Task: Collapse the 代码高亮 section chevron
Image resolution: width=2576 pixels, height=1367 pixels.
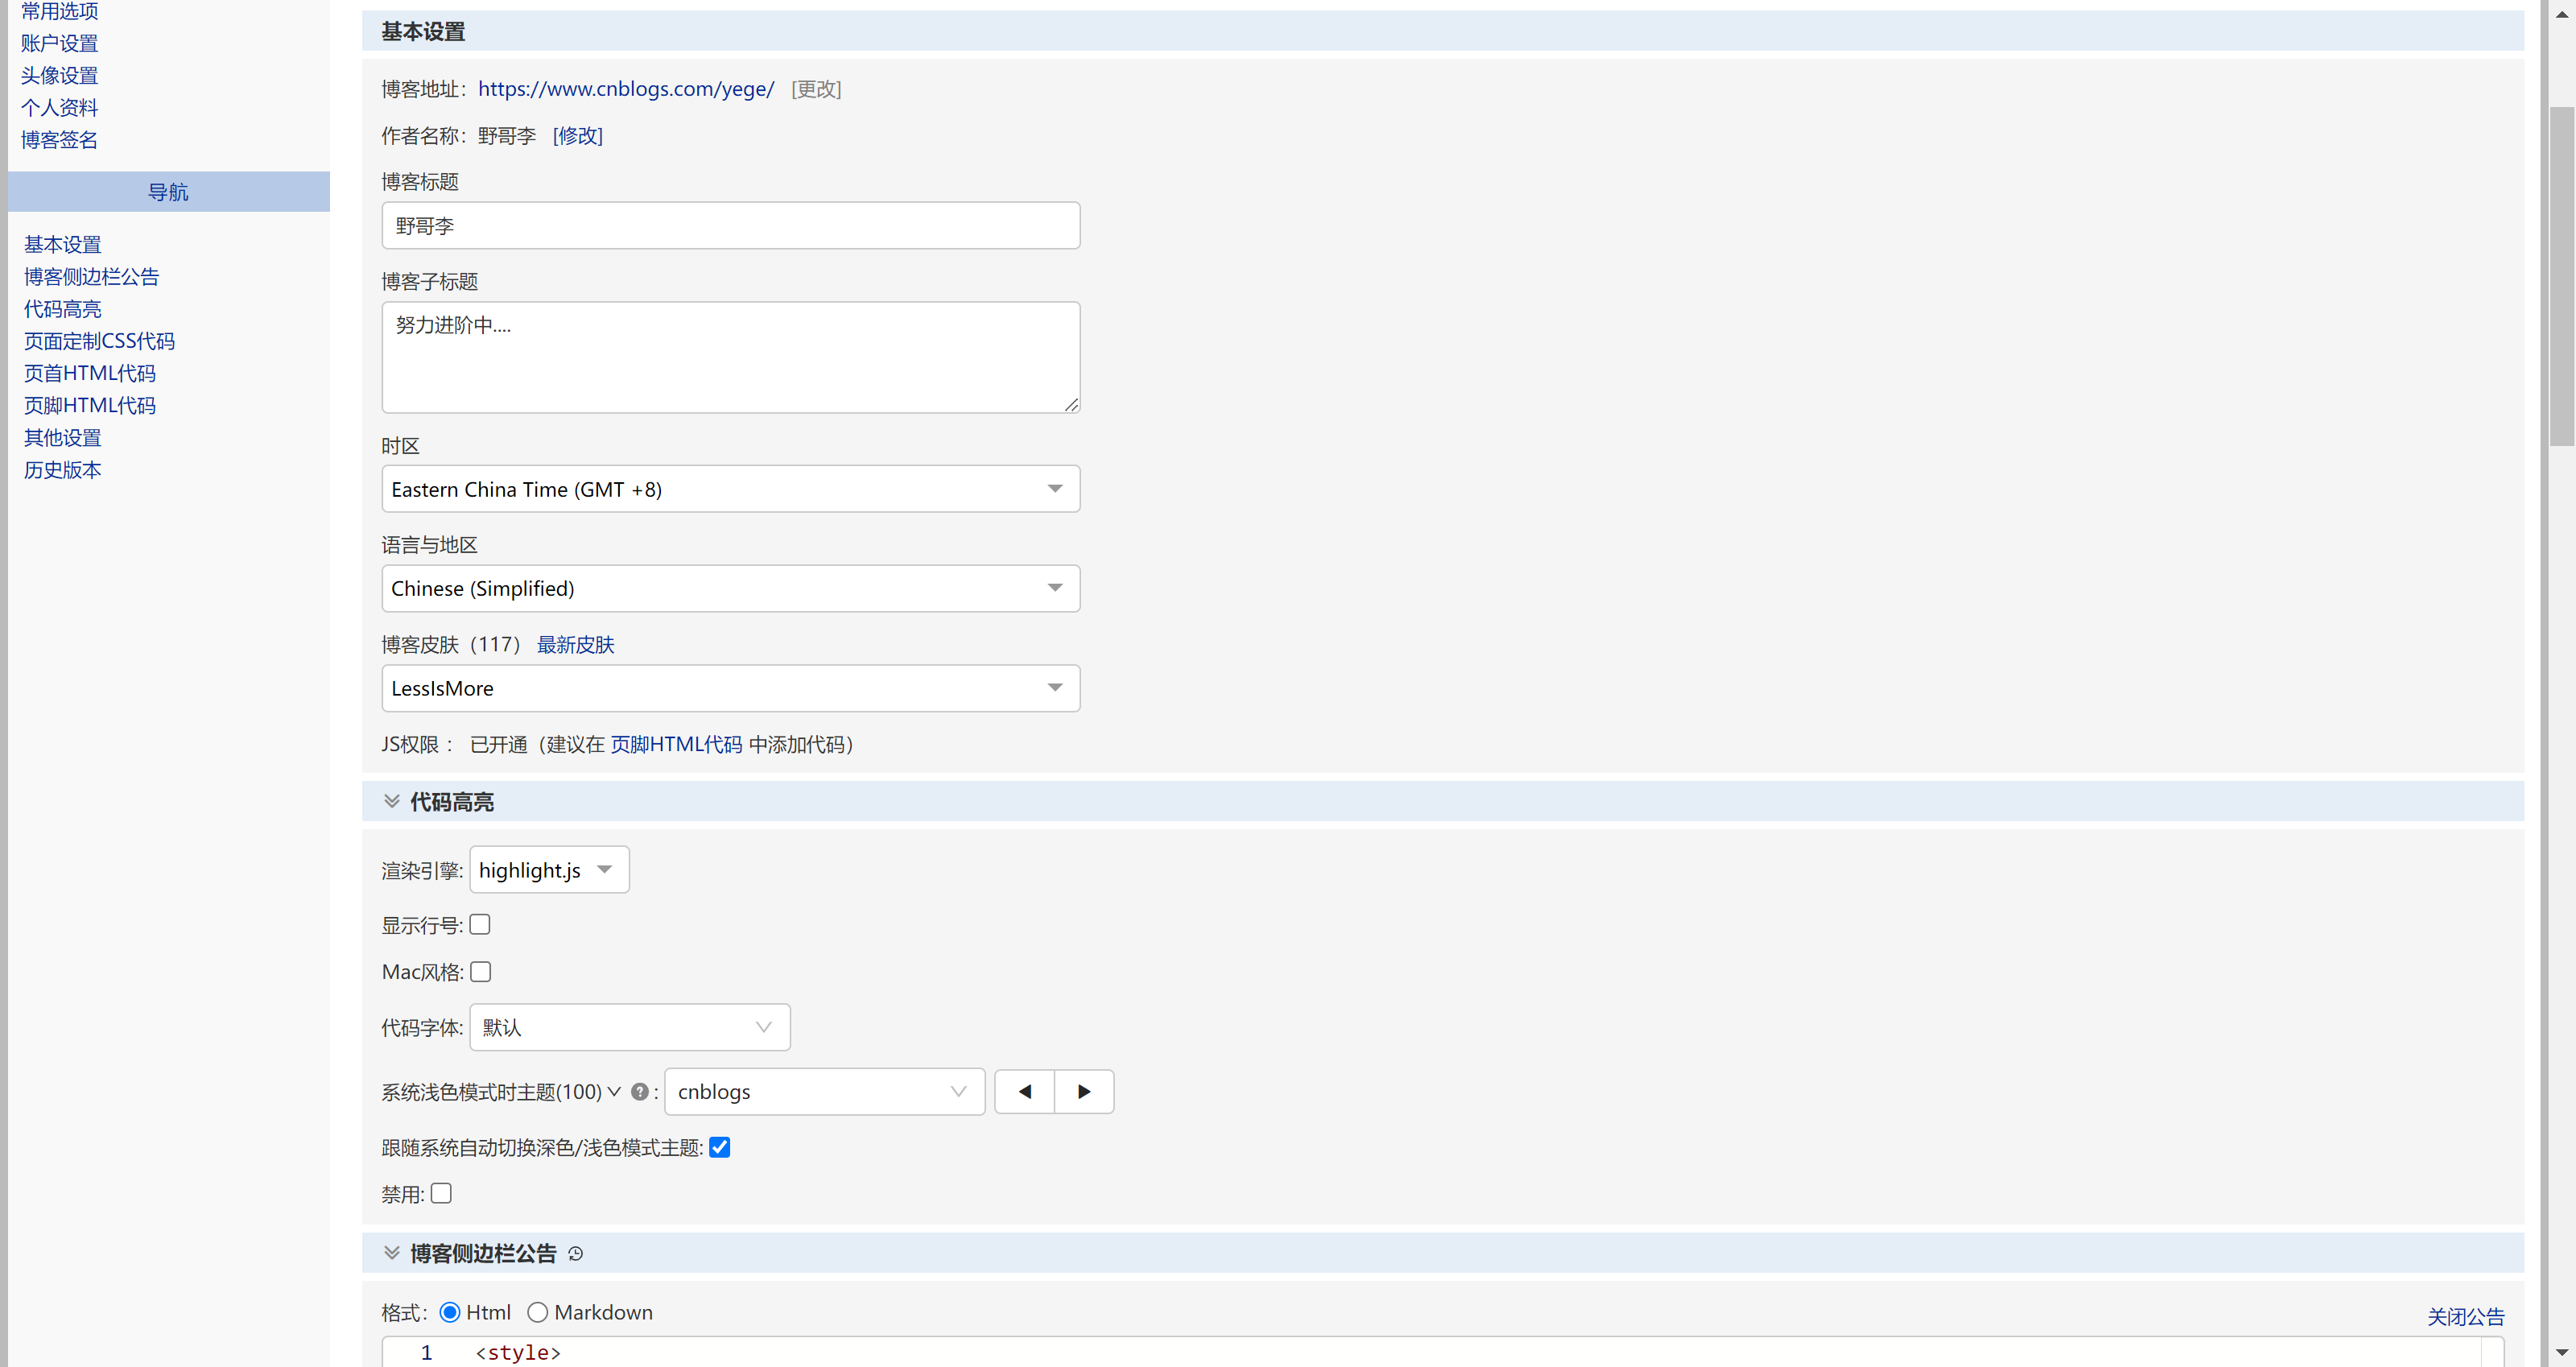Action: (x=392, y=801)
